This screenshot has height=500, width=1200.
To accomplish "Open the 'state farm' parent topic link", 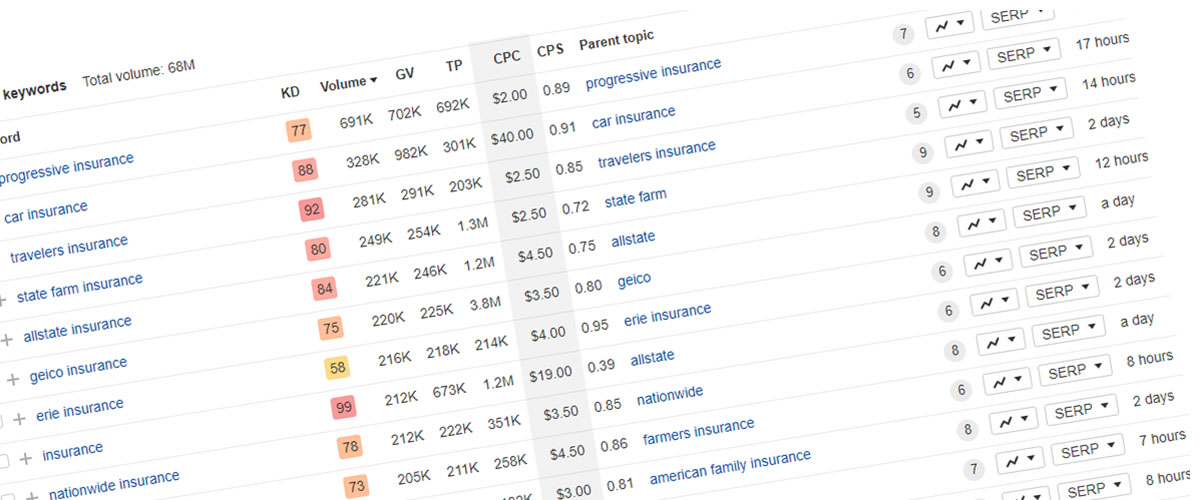I will point(635,198).
